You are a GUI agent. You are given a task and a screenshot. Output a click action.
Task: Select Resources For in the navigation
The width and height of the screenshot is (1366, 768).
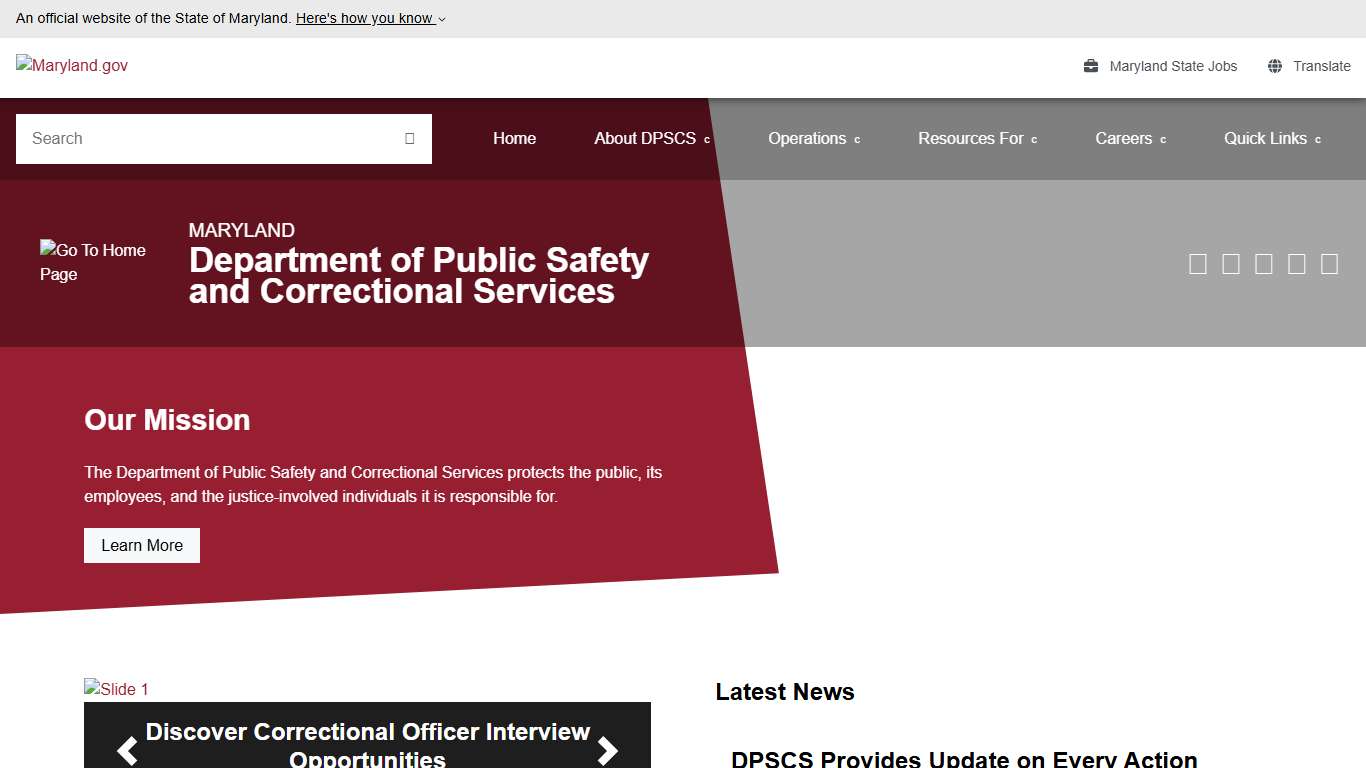tap(971, 138)
